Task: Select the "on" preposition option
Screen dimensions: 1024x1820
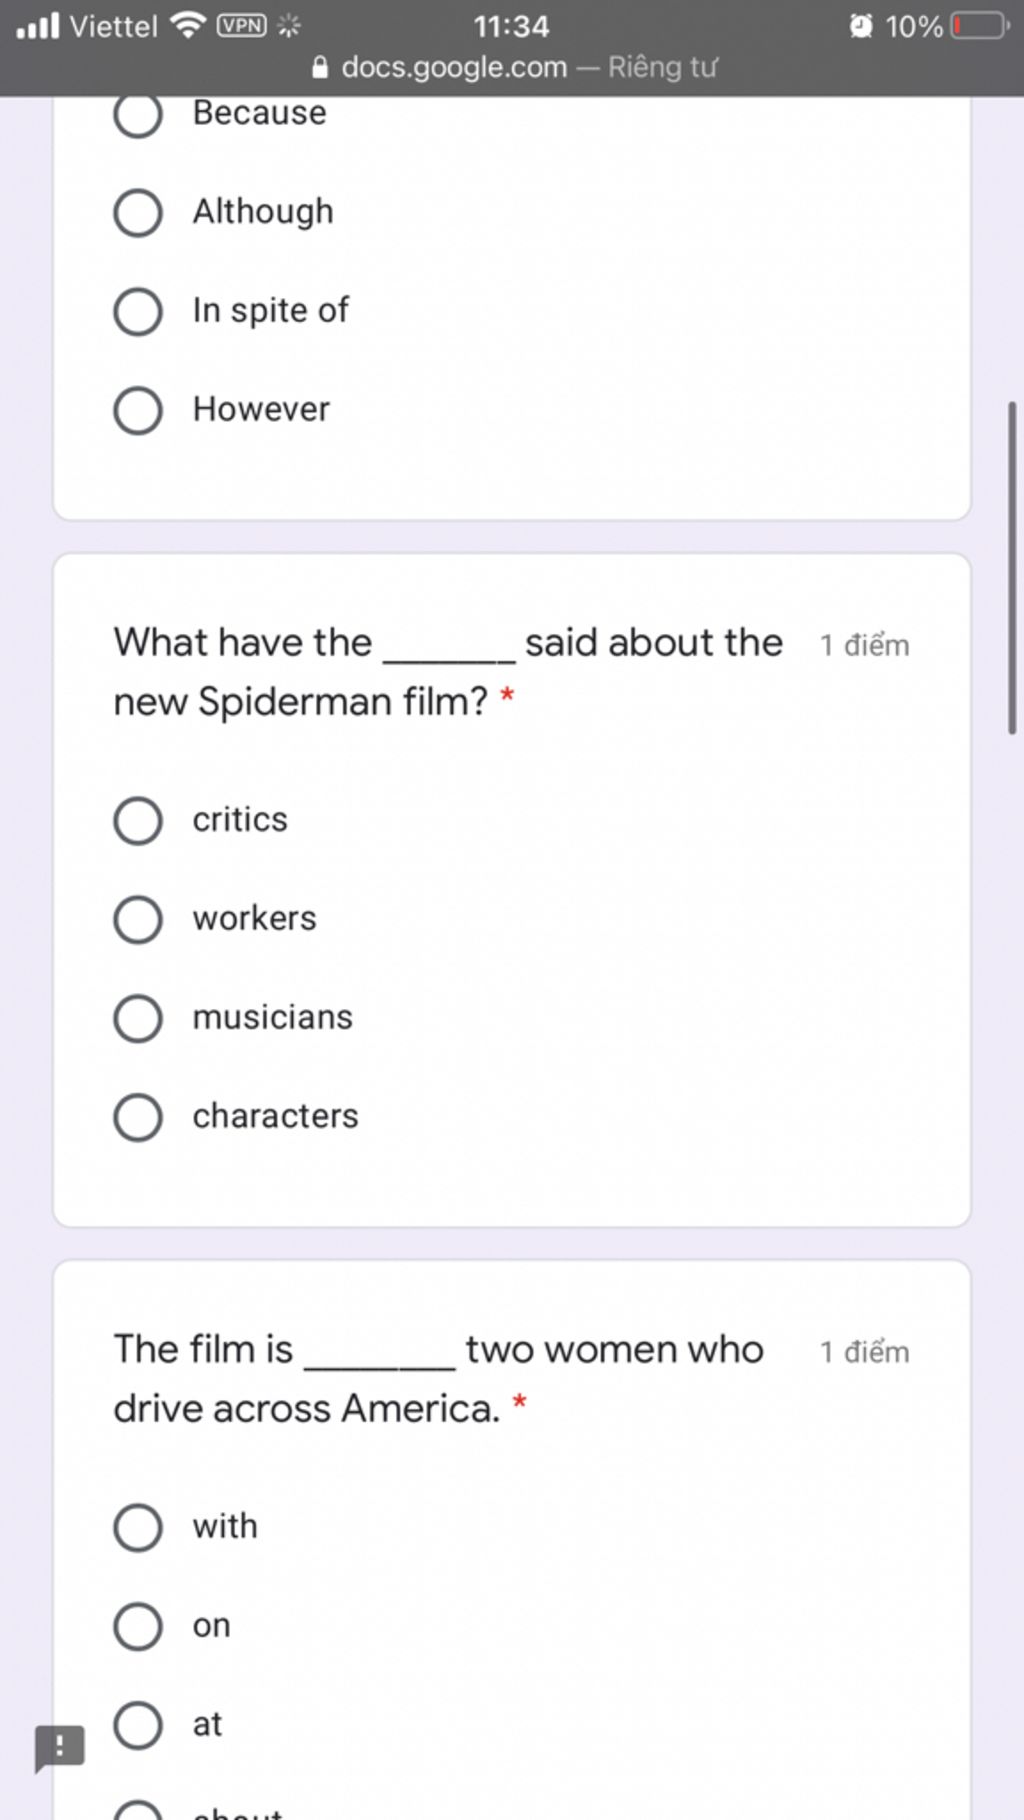Action: (x=138, y=1627)
